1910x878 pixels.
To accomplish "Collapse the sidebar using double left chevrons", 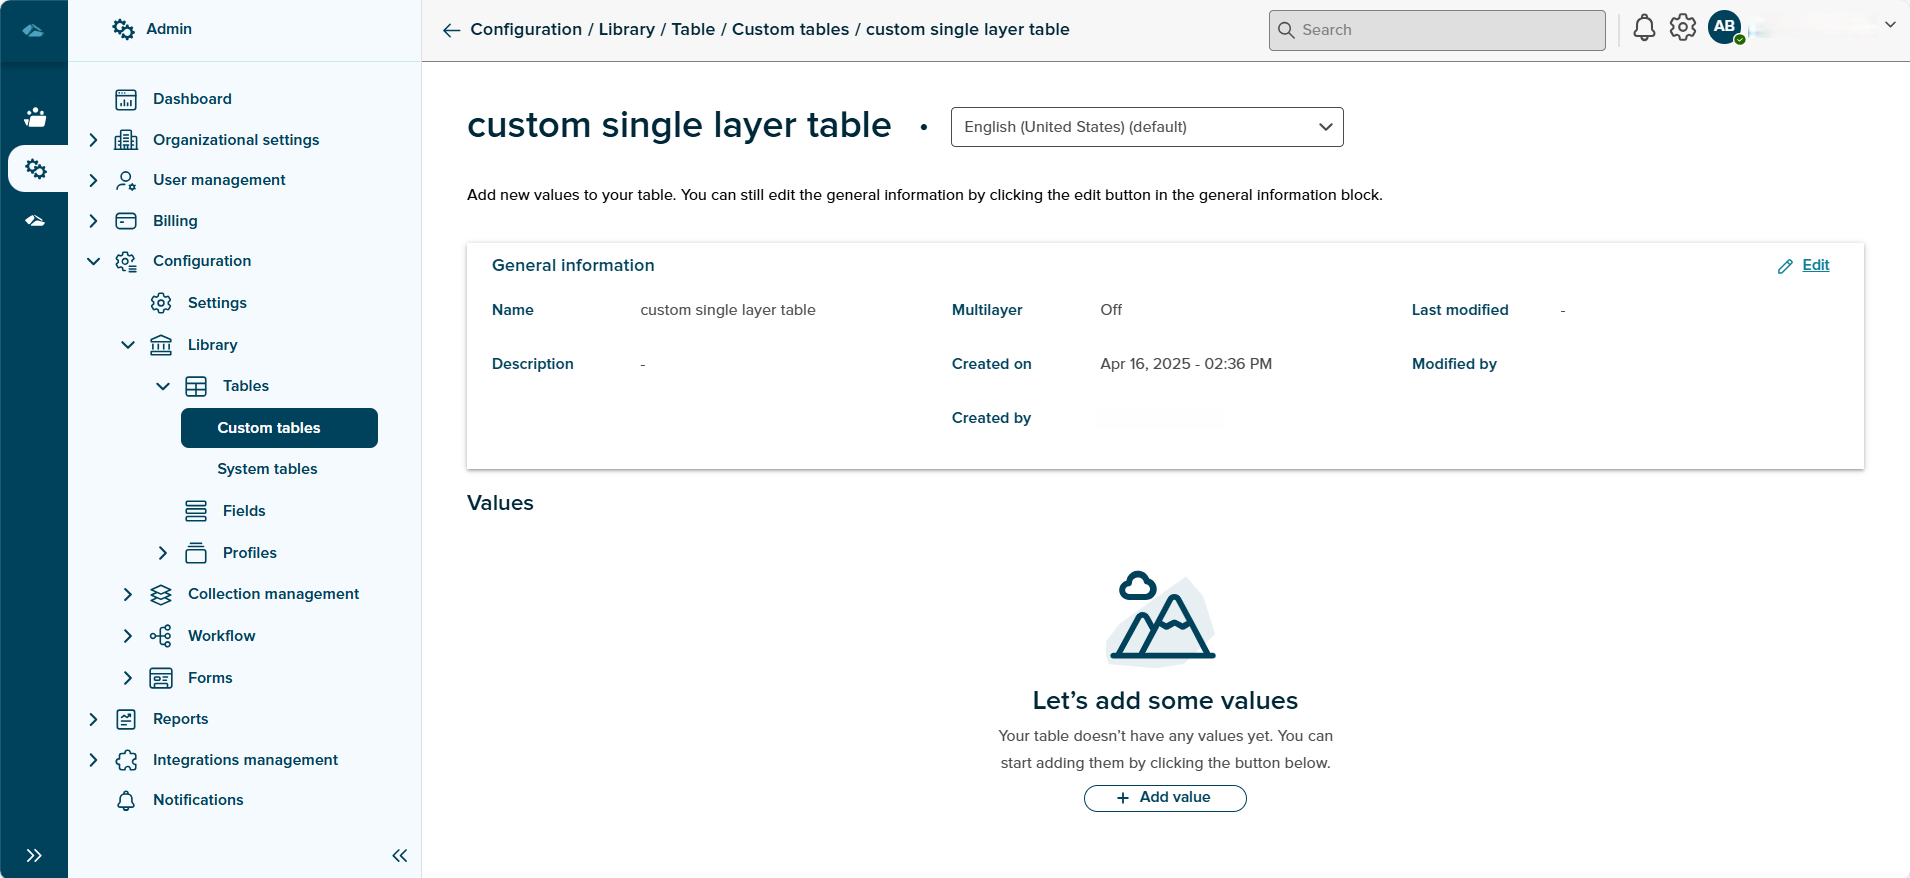I will 400,855.
